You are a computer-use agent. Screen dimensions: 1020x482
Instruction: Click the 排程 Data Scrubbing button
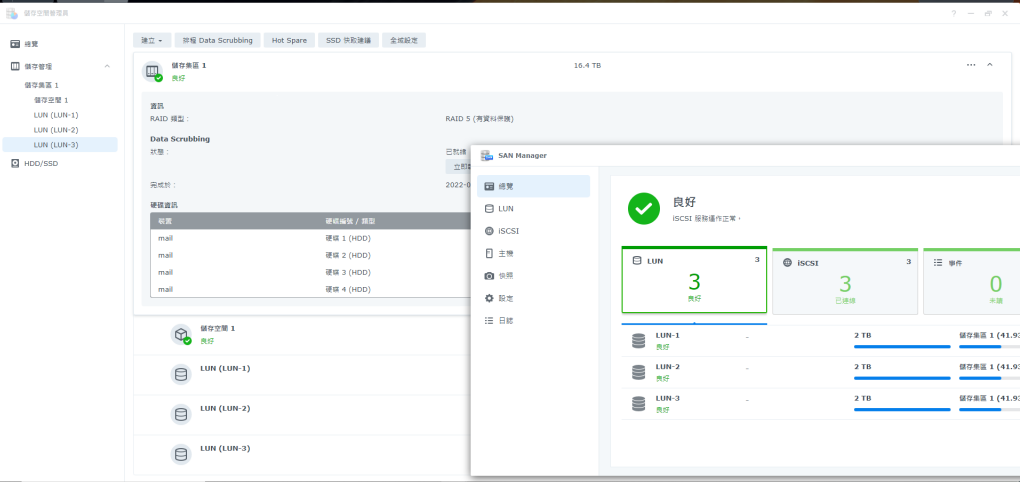[x=217, y=40]
